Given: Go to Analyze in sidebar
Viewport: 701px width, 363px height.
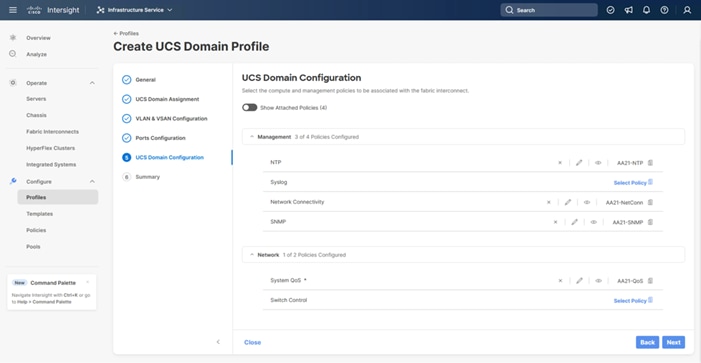Looking at the screenshot, I should [x=36, y=54].
